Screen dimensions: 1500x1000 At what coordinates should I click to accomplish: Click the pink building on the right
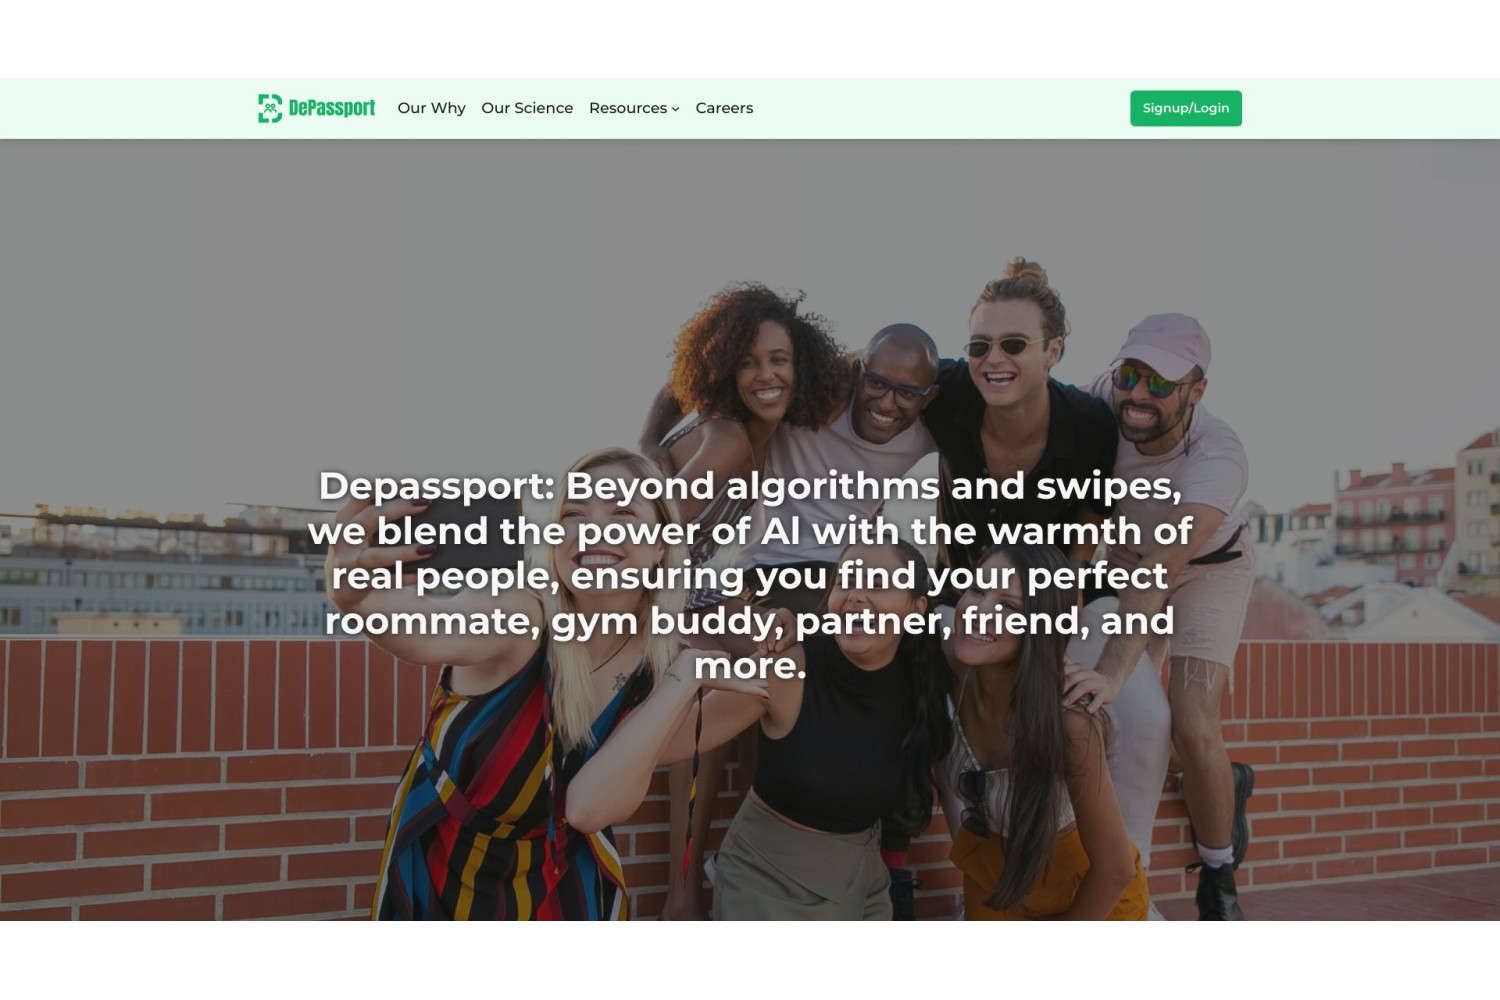click(1395, 525)
